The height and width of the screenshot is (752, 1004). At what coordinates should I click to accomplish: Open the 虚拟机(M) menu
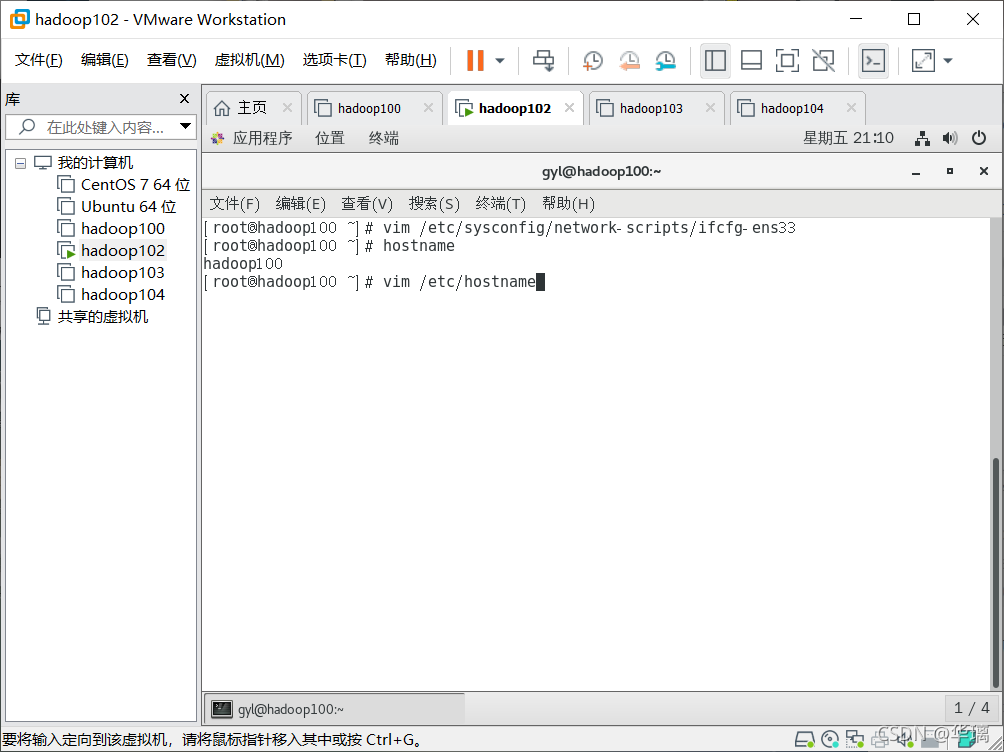pos(249,60)
